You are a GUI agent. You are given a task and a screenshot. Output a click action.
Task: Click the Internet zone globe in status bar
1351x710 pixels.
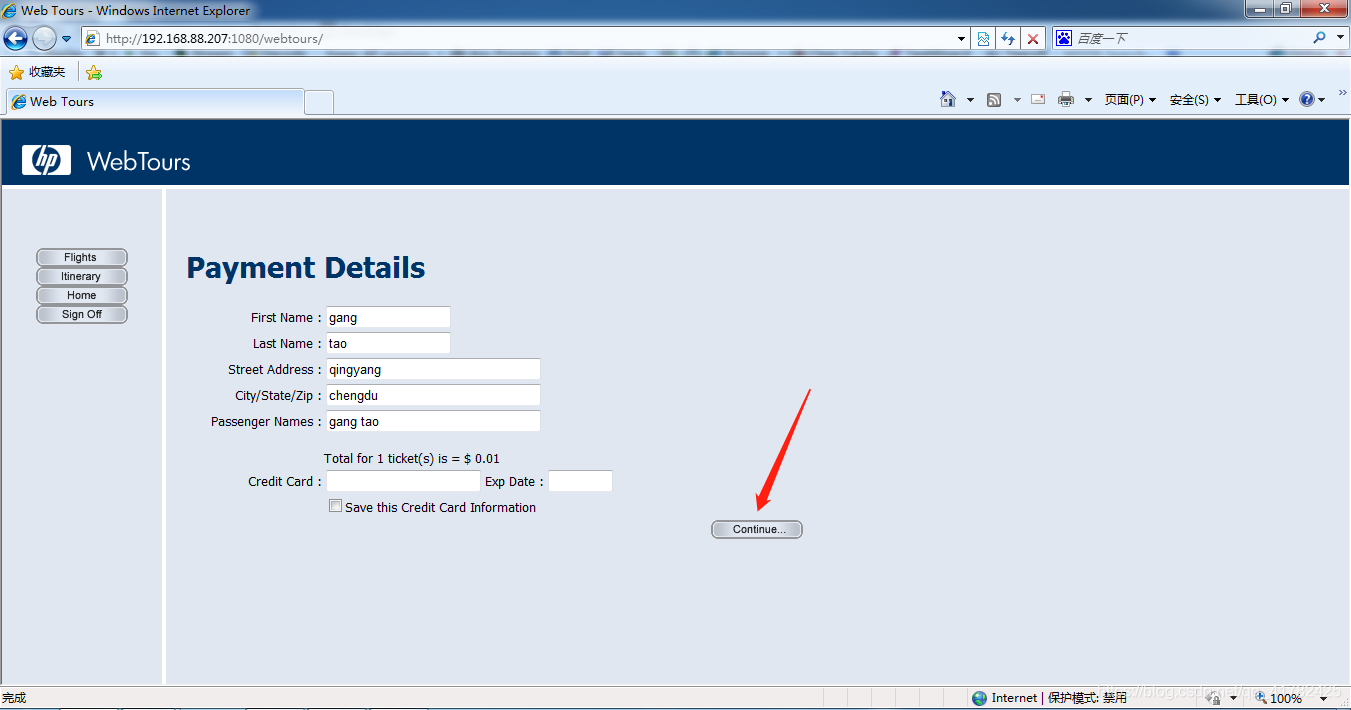pos(980,698)
